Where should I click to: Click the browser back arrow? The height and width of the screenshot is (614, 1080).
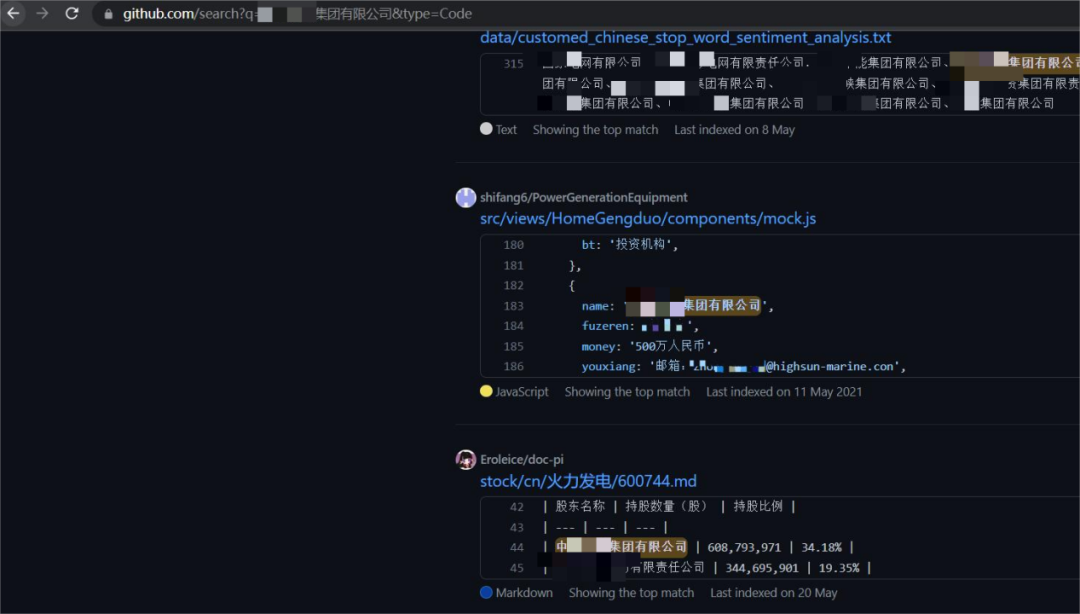point(13,13)
